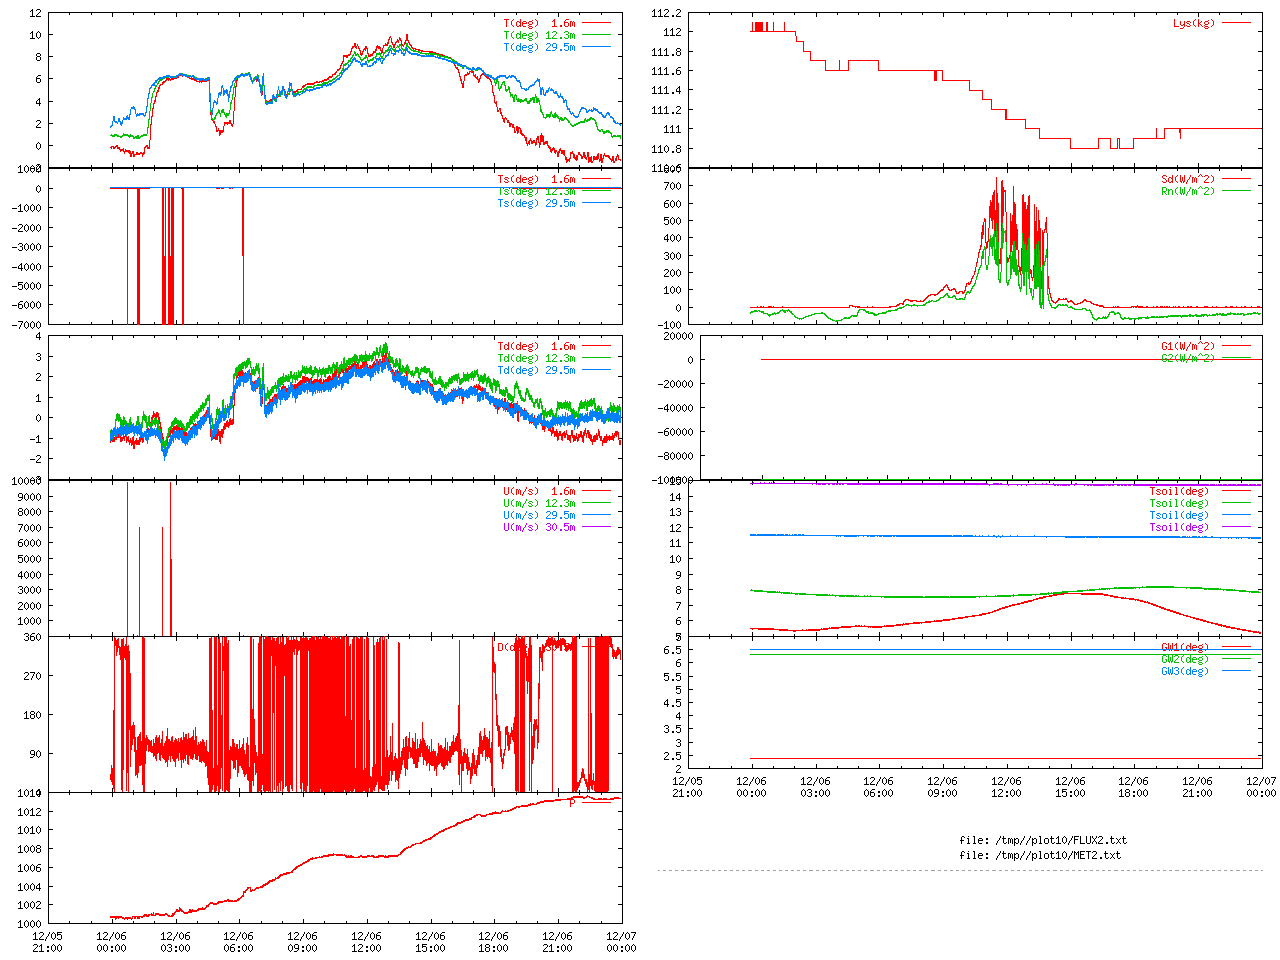Select the T(deg) 29.5m legend entry
Image resolution: width=1280 pixels, height=960 pixels.
coord(539,47)
